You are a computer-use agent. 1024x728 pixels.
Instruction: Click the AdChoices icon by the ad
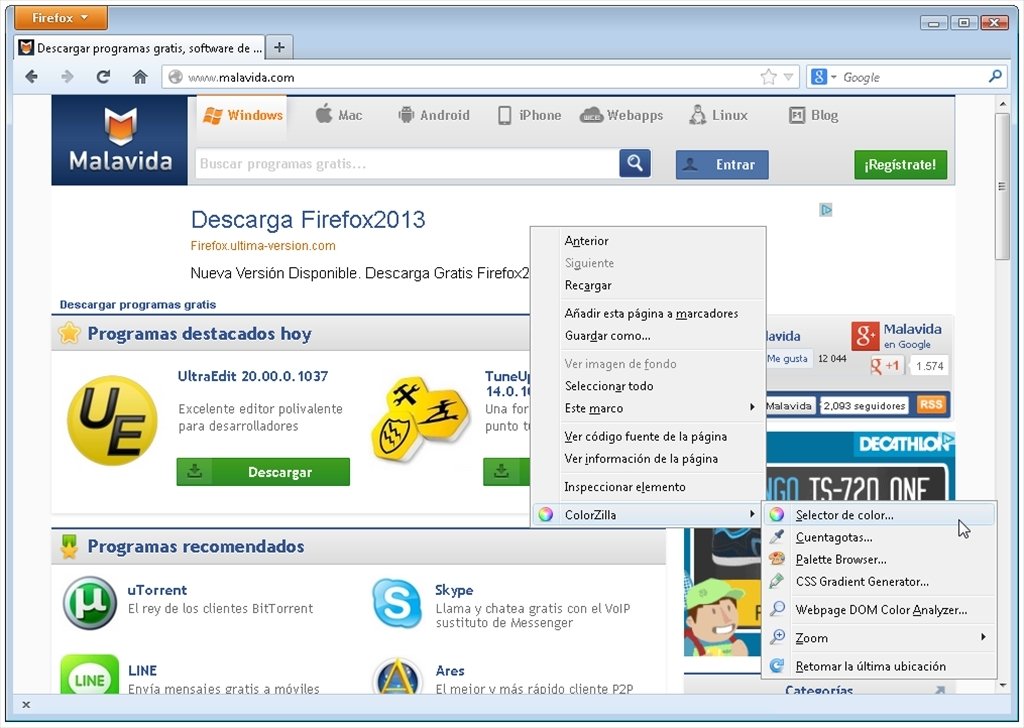pyautogui.click(x=825, y=210)
